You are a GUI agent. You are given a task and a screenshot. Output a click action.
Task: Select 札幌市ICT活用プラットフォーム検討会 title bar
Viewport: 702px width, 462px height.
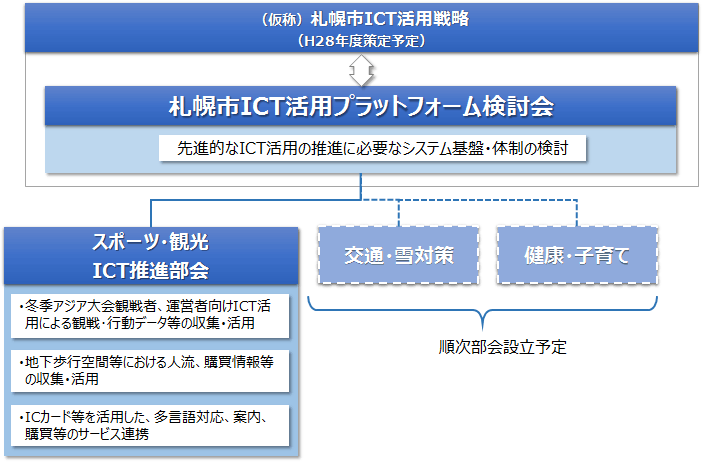click(361, 106)
